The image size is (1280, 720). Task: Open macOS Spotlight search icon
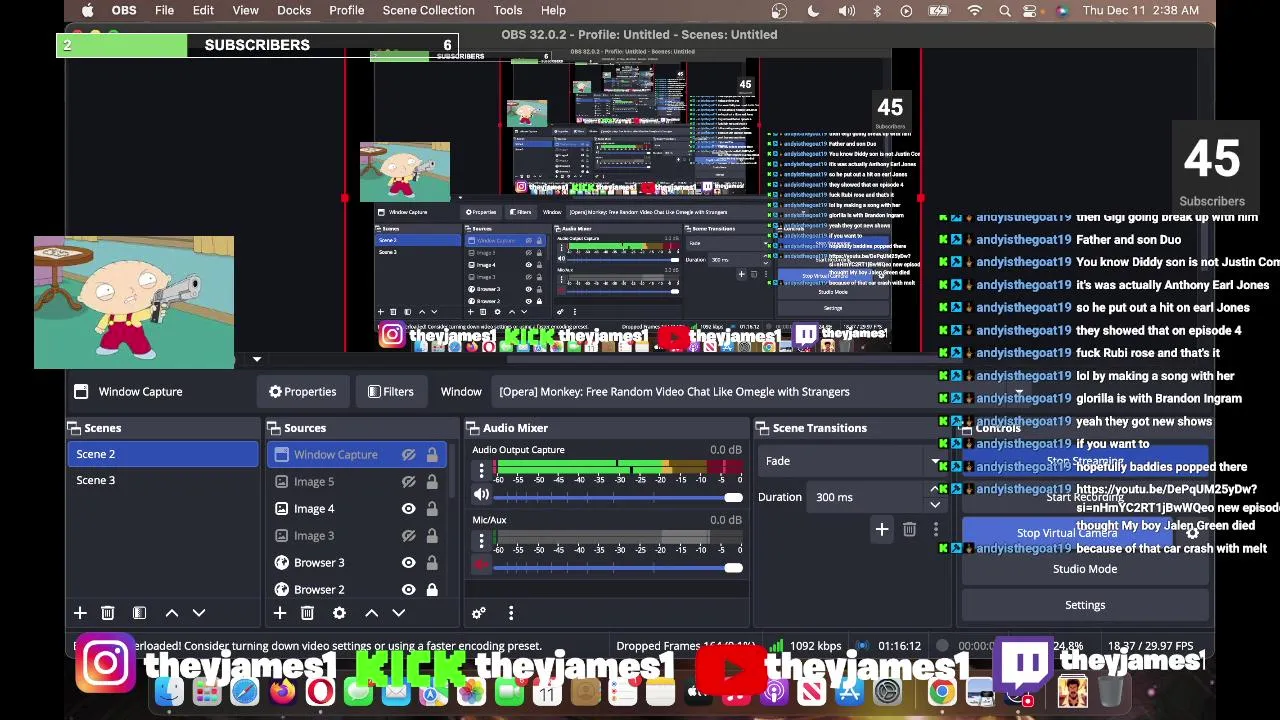click(1005, 10)
